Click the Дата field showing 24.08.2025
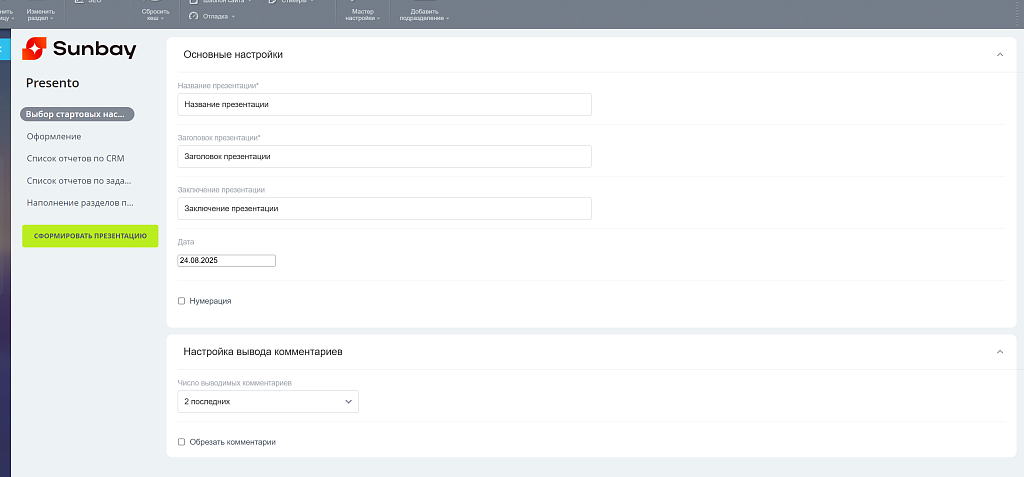This screenshot has width=1024, height=477. (226, 261)
